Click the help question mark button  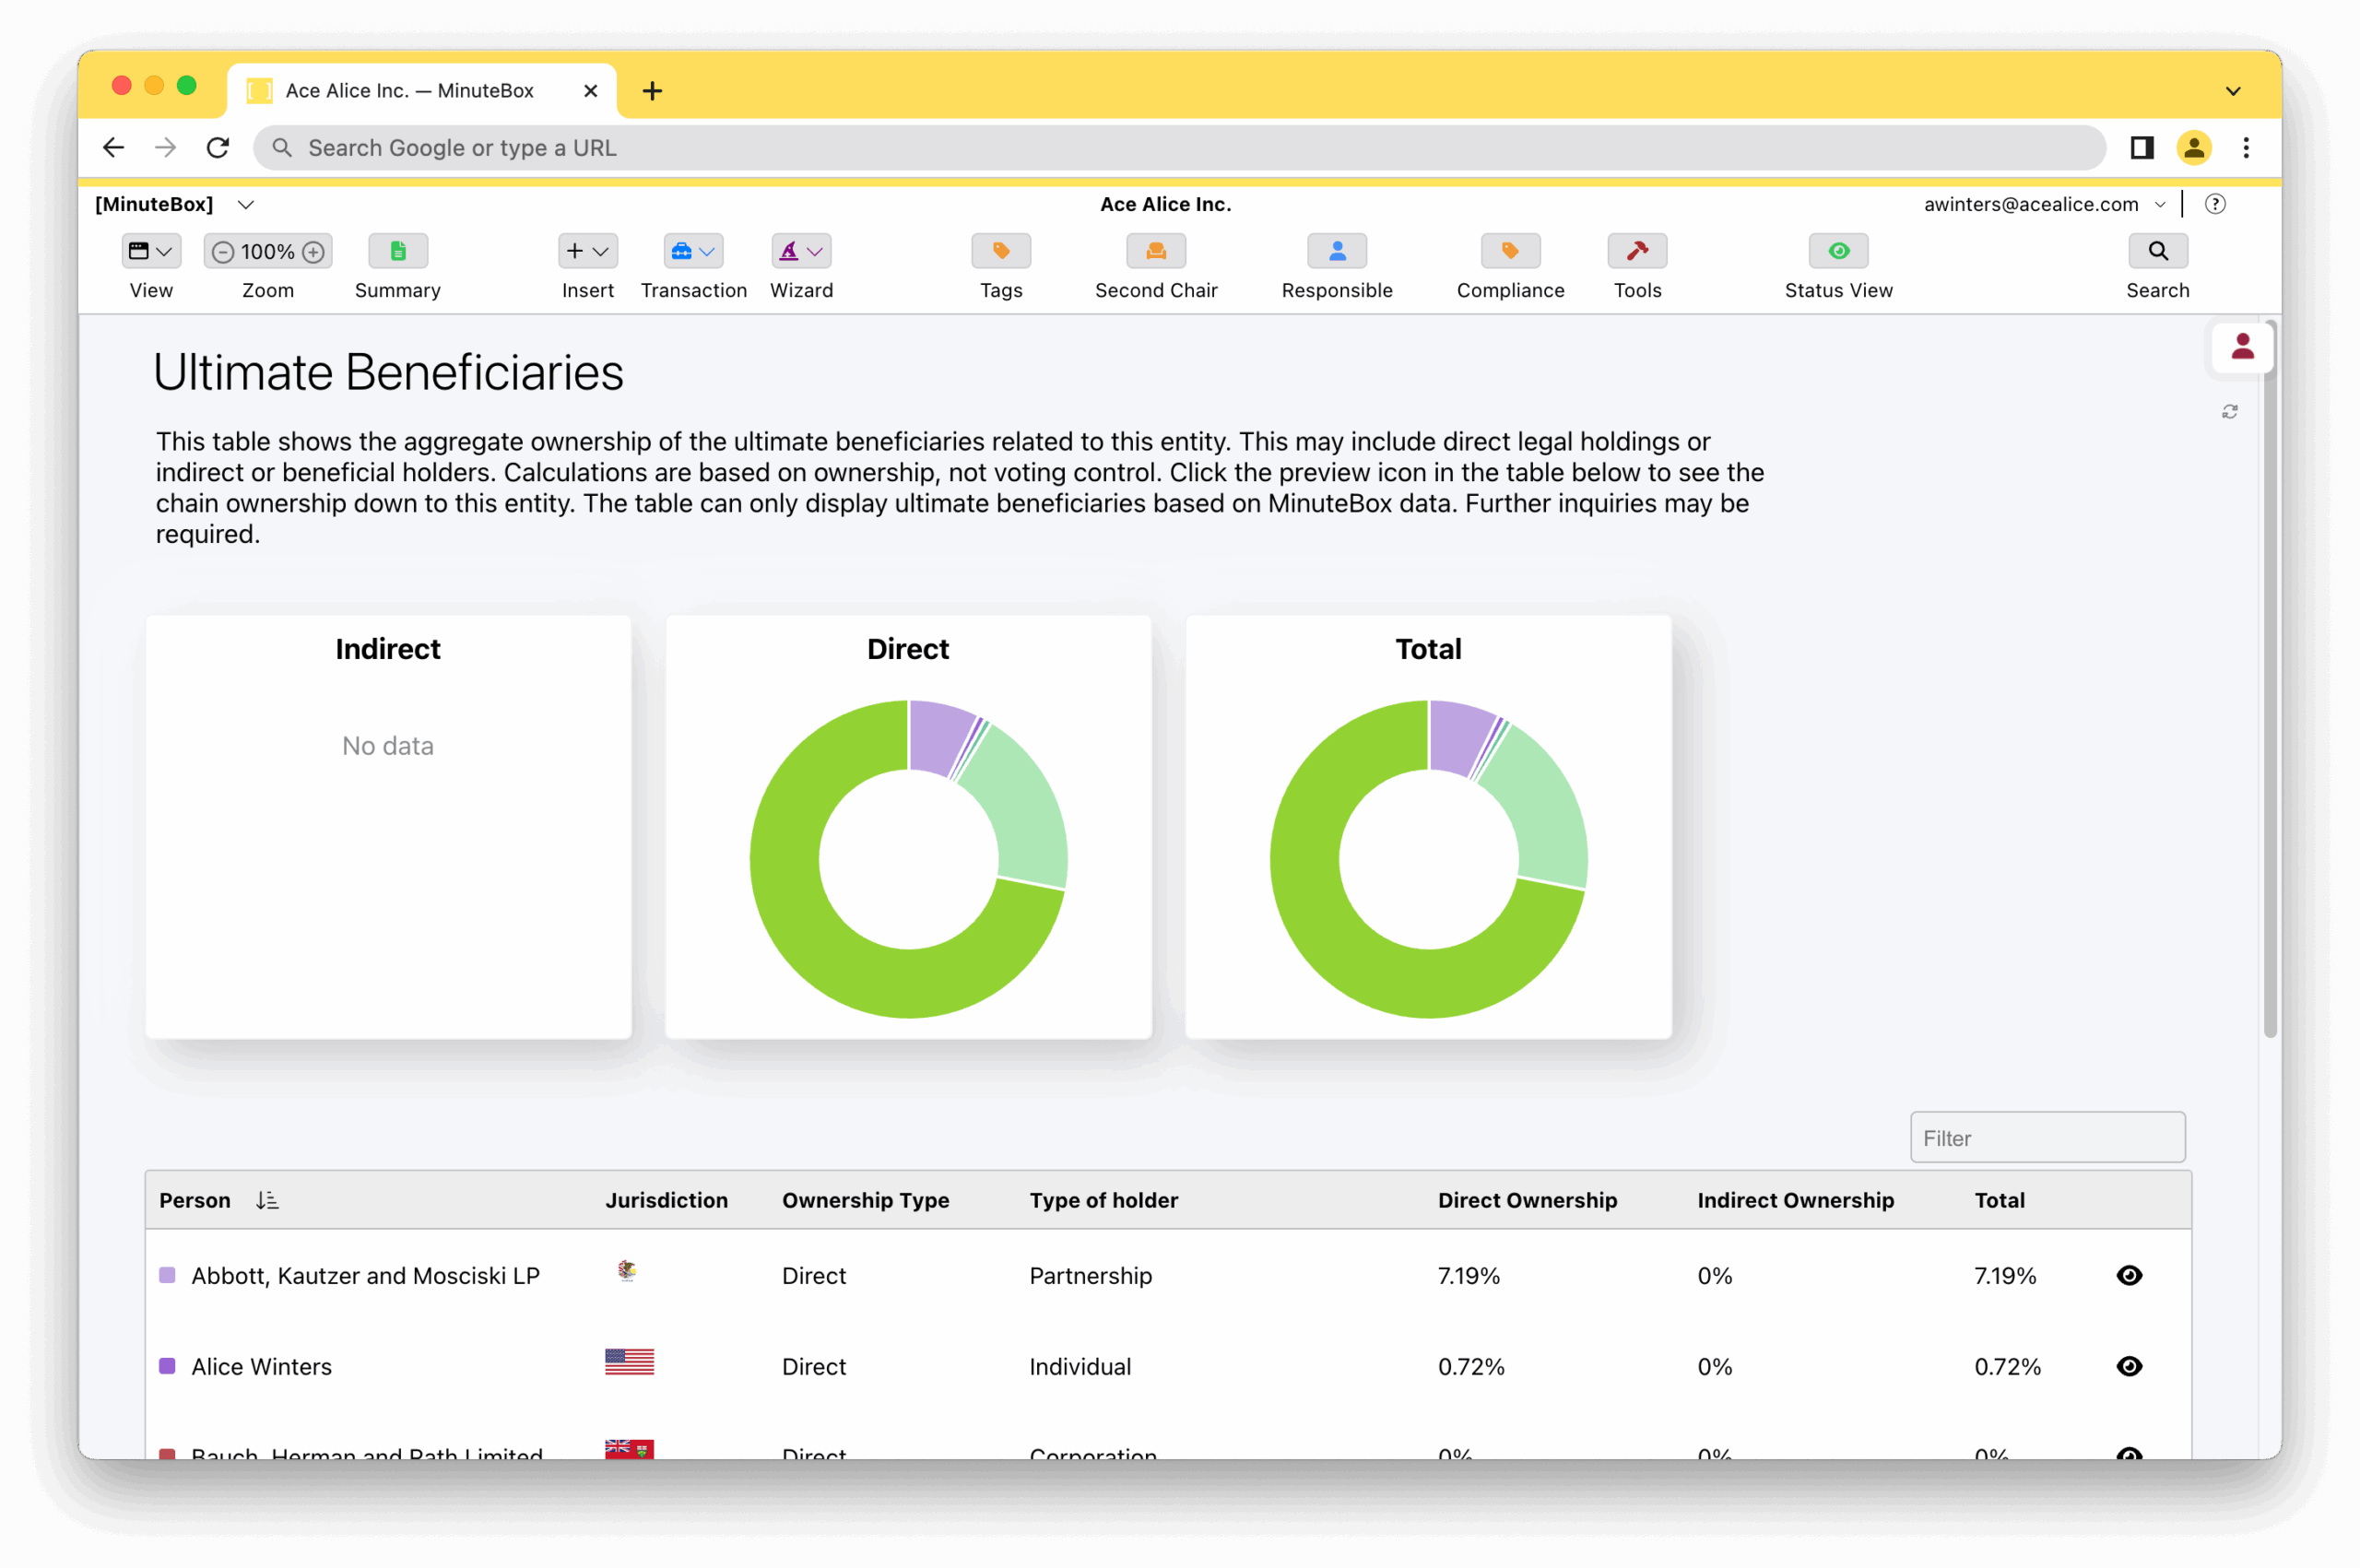click(2214, 204)
